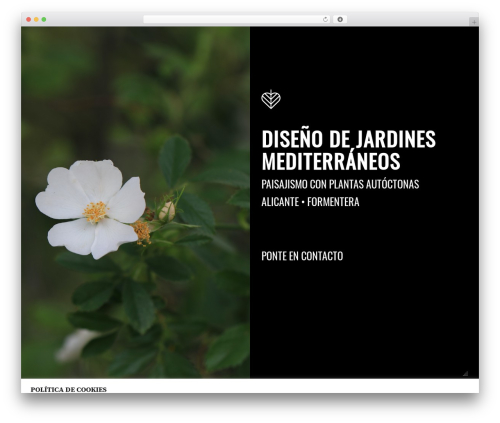Click the yellow minimize window button

[36, 19]
